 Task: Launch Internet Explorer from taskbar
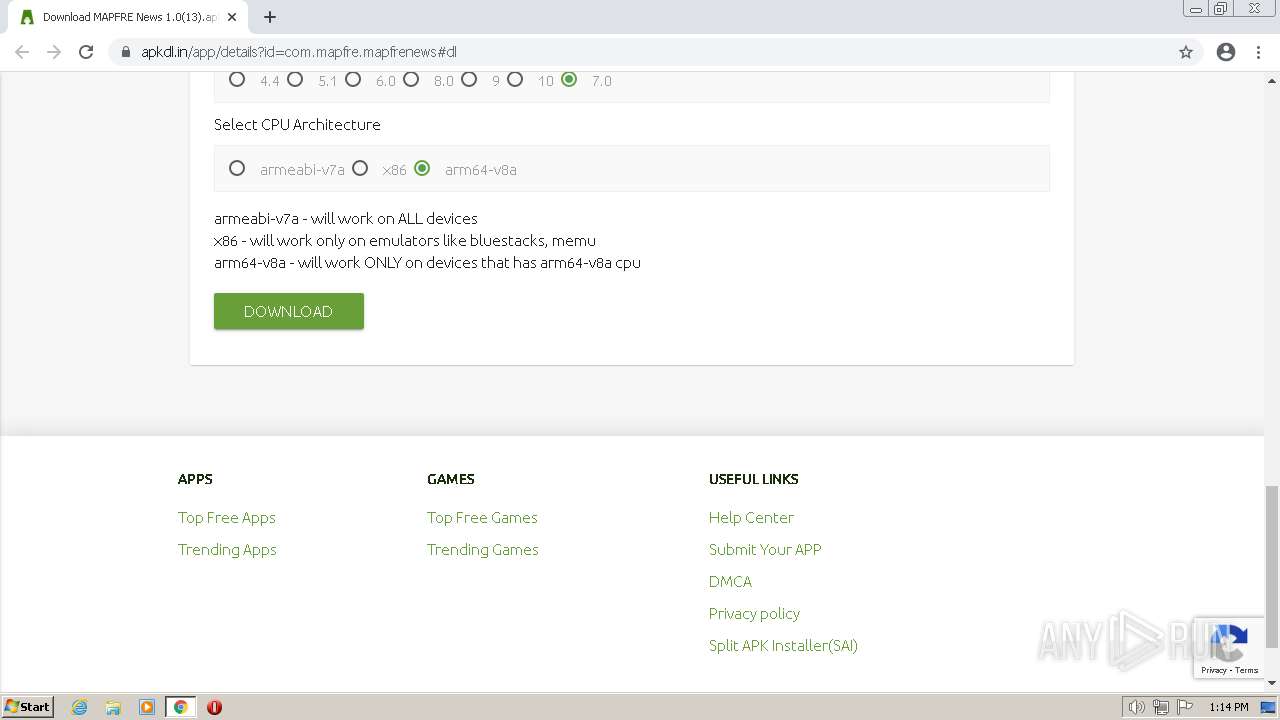79,707
